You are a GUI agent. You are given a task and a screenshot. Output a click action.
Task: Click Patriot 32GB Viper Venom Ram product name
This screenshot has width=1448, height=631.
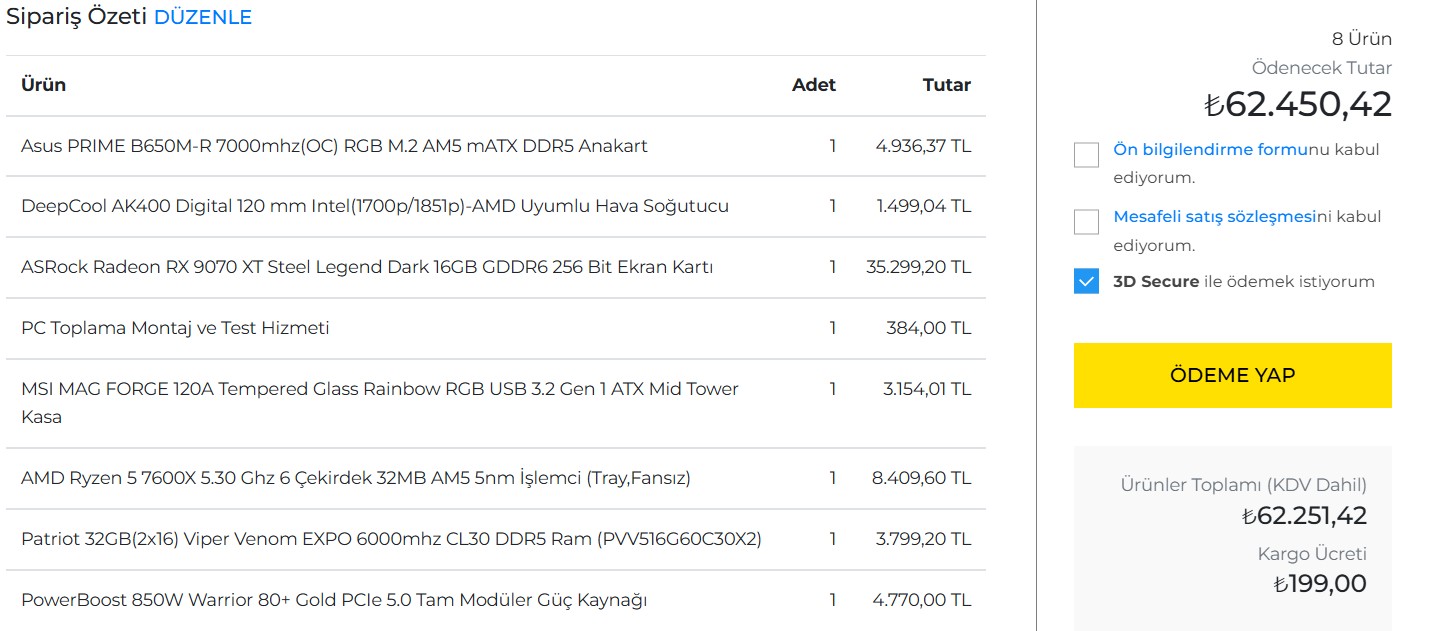(391, 539)
